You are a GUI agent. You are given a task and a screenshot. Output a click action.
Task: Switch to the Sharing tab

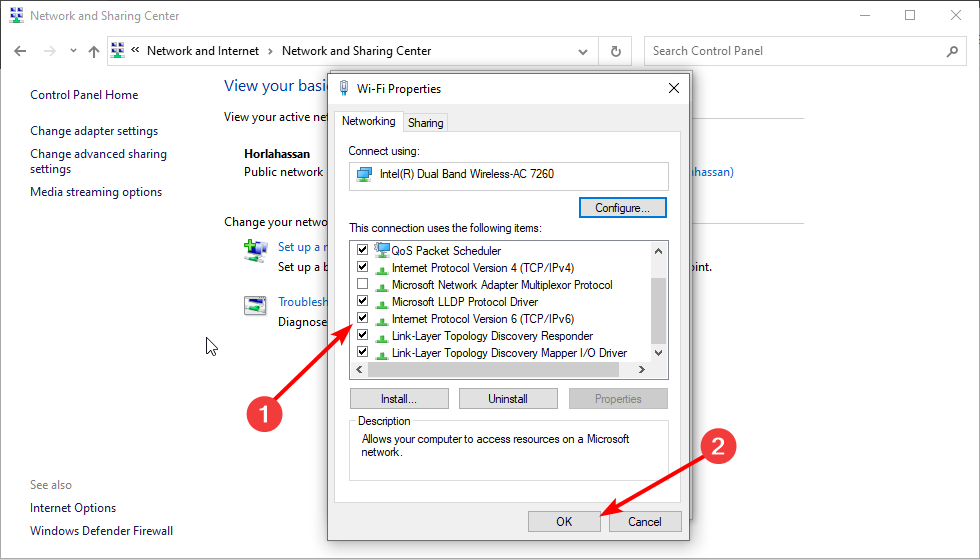click(x=426, y=123)
